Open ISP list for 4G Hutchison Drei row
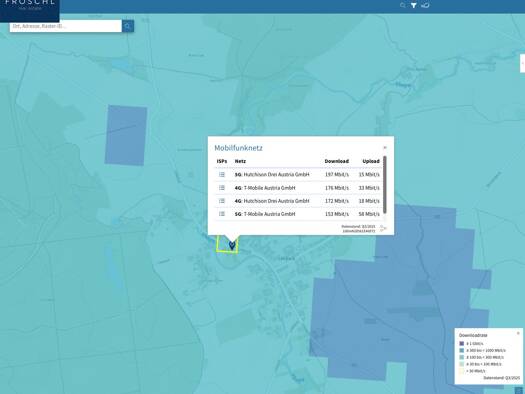 [222, 201]
